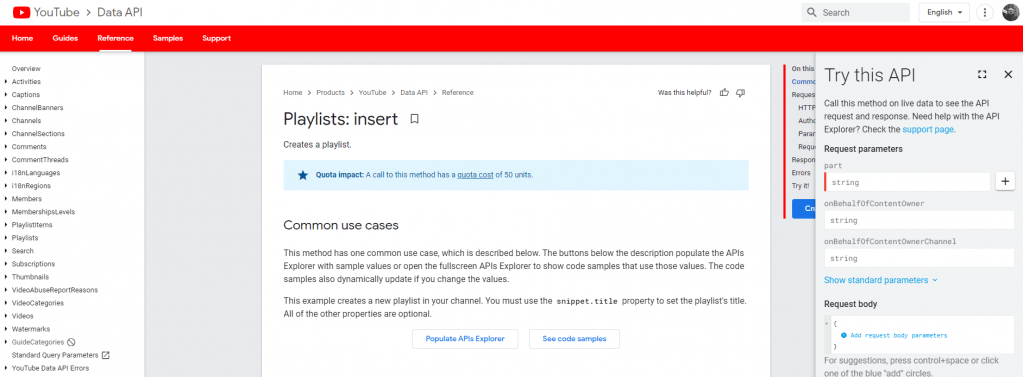Select the Reference tab

click(x=115, y=38)
